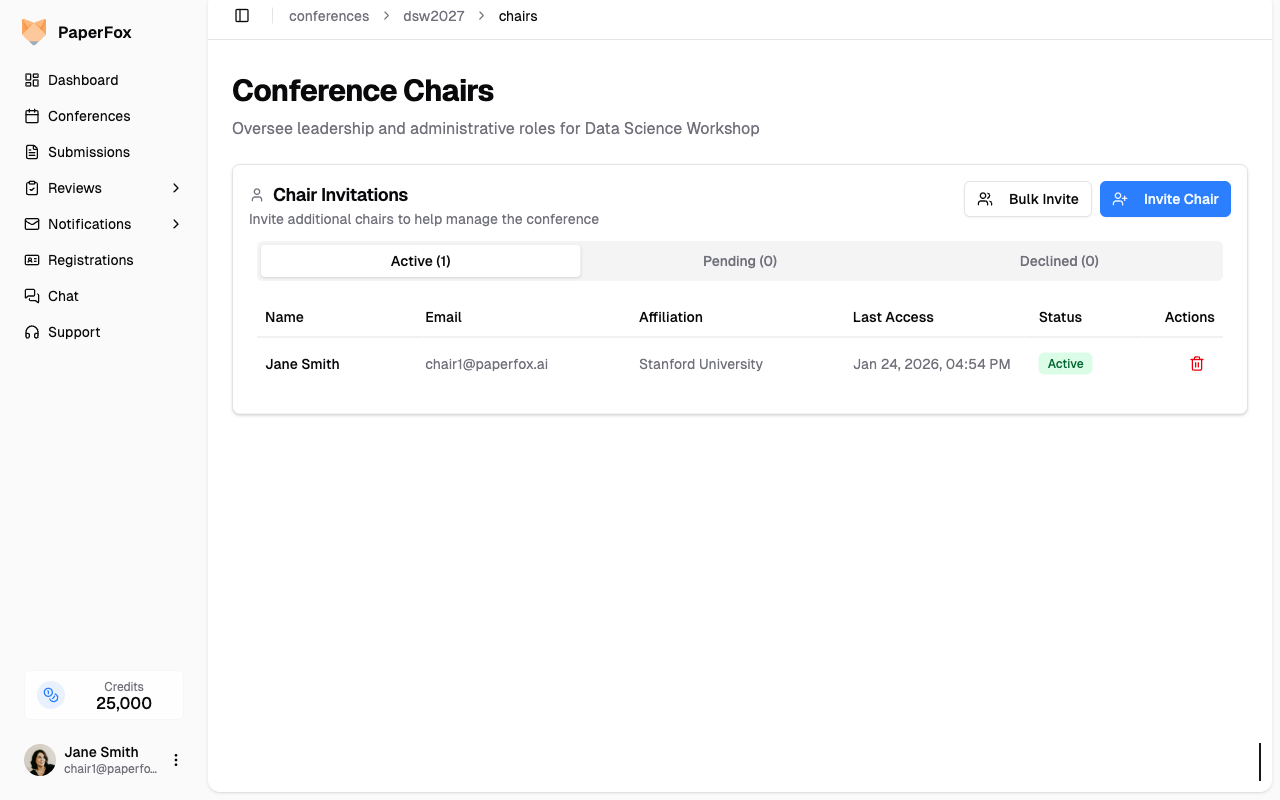
Task: Switch to the Declined (0) tab
Action: coord(1059,261)
